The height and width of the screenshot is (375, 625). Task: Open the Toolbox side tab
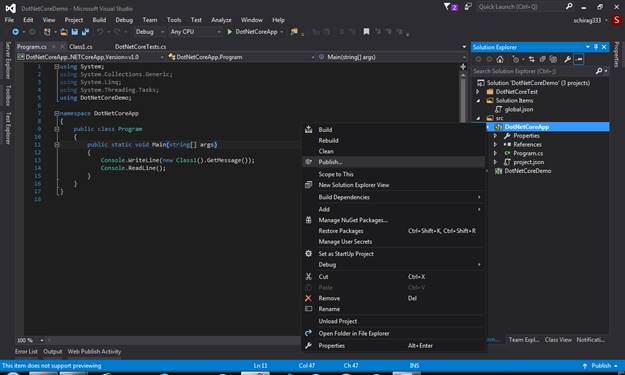(x=8, y=95)
